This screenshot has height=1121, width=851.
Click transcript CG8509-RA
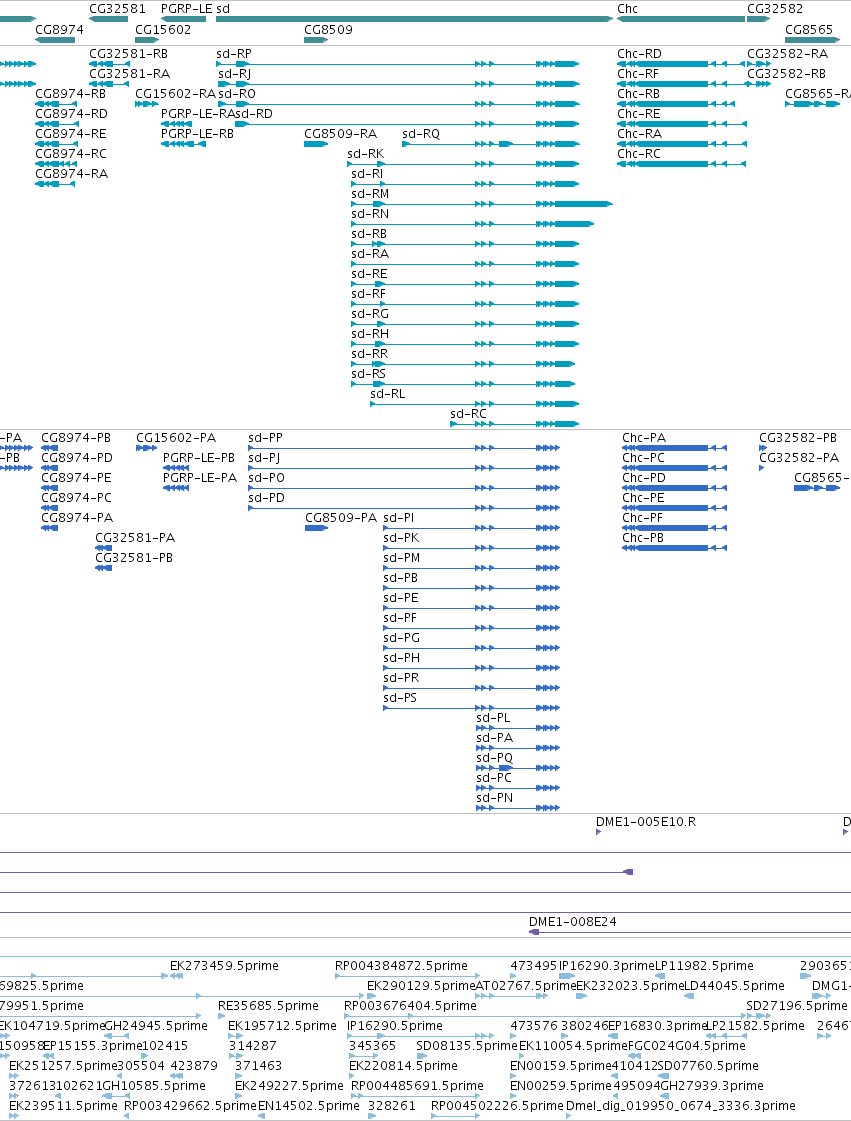[316, 144]
